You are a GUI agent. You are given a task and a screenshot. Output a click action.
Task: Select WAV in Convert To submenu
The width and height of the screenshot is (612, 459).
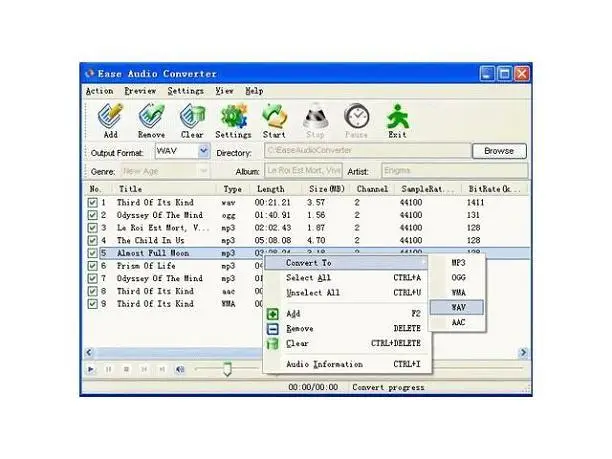pyautogui.click(x=457, y=307)
